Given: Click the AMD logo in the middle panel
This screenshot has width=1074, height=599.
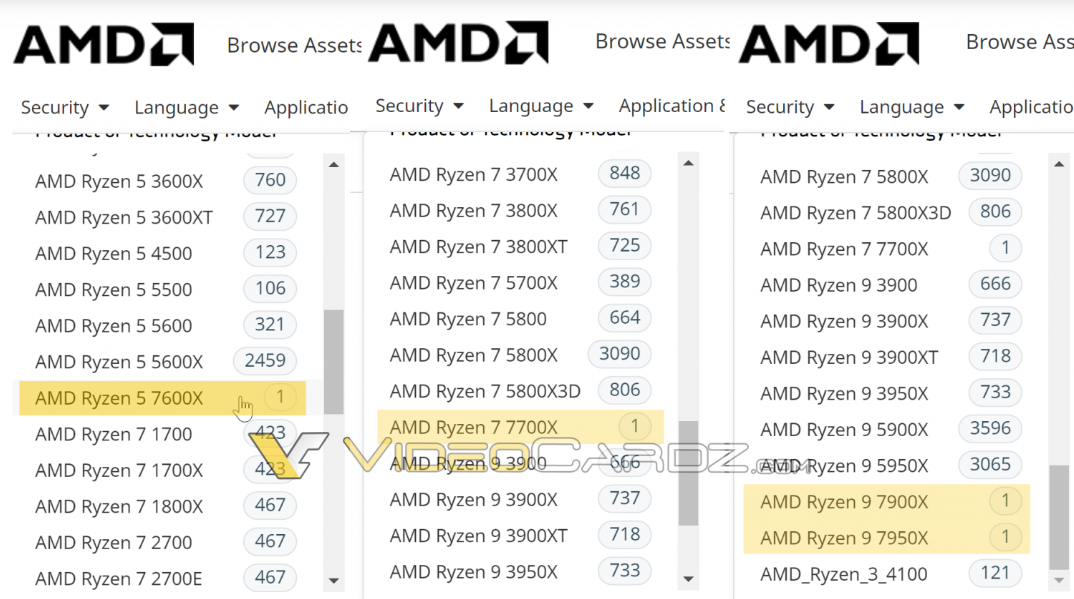Looking at the screenshot, I should 458,42.
